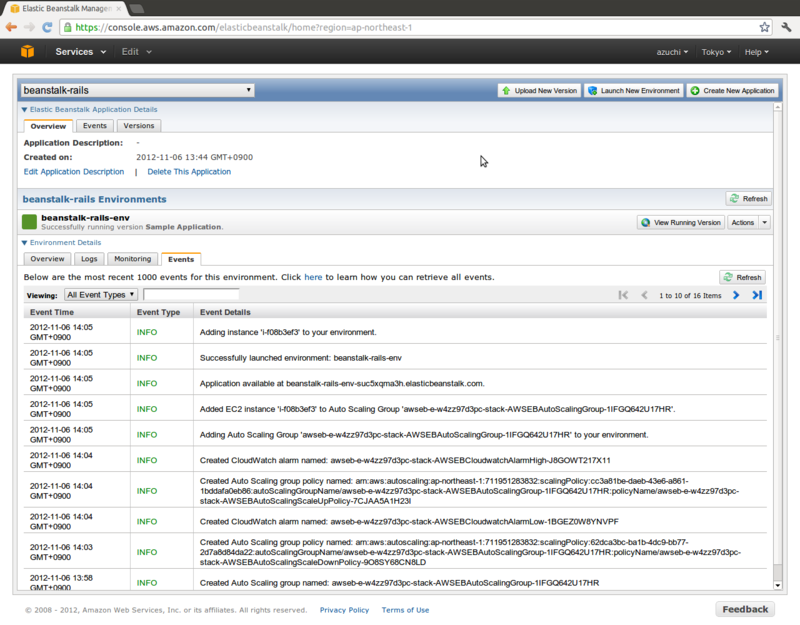Screen dimensions: 800x625
Task: Close the Elastic Beanstalk browser tab
Action: tap(119, 9)
